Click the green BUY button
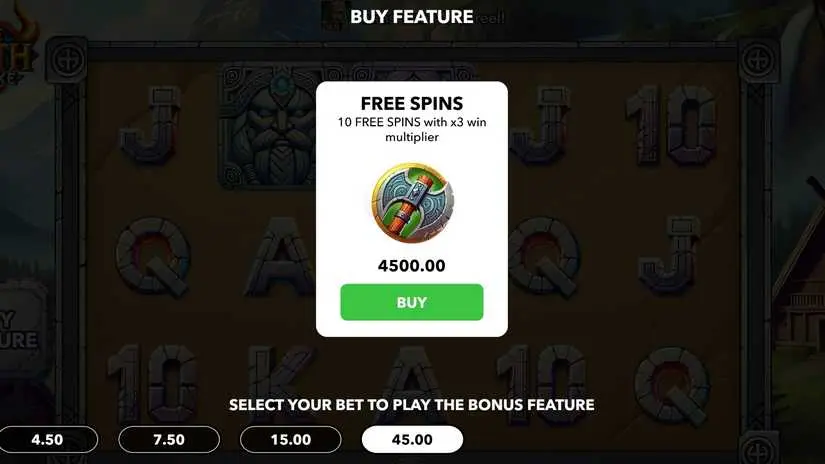Viewport: 825px width, 464px height. (x=411, y=302)
